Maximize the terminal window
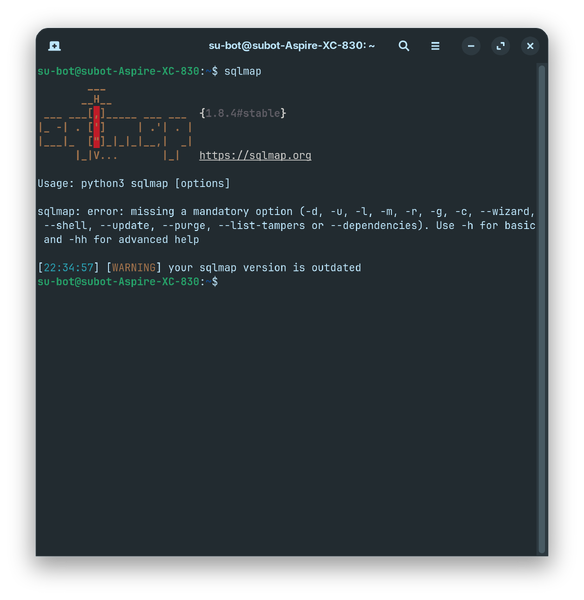This screenshot has width=584, height=600. coord(500,46)
